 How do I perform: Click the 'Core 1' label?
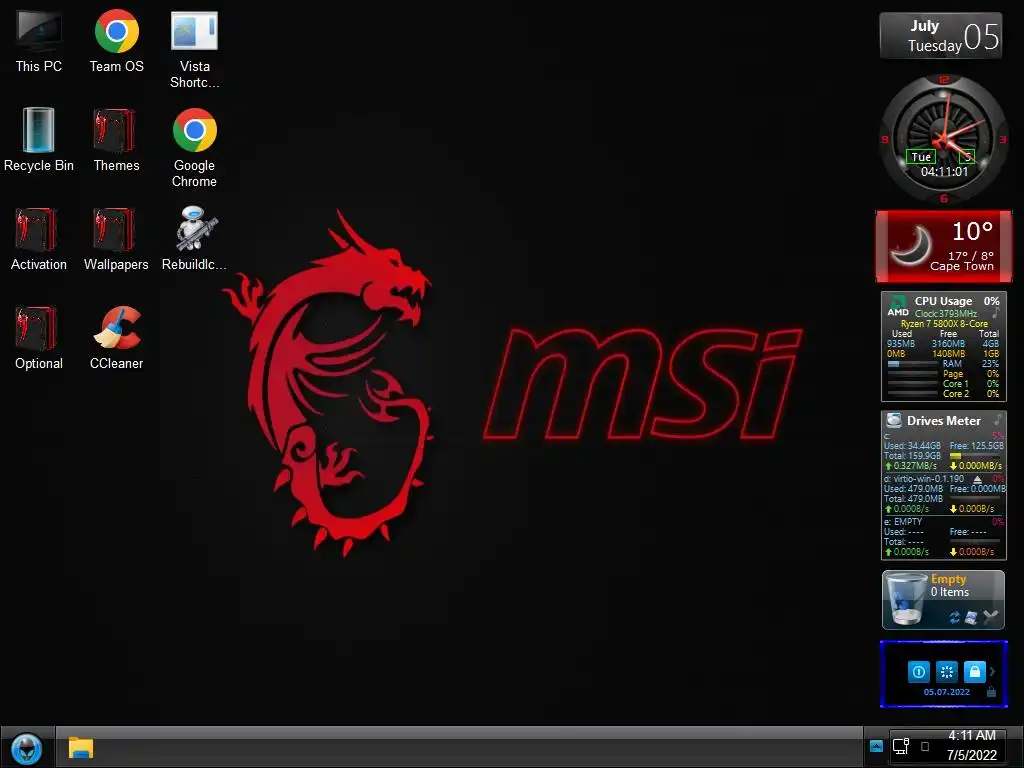click(955, 383)
